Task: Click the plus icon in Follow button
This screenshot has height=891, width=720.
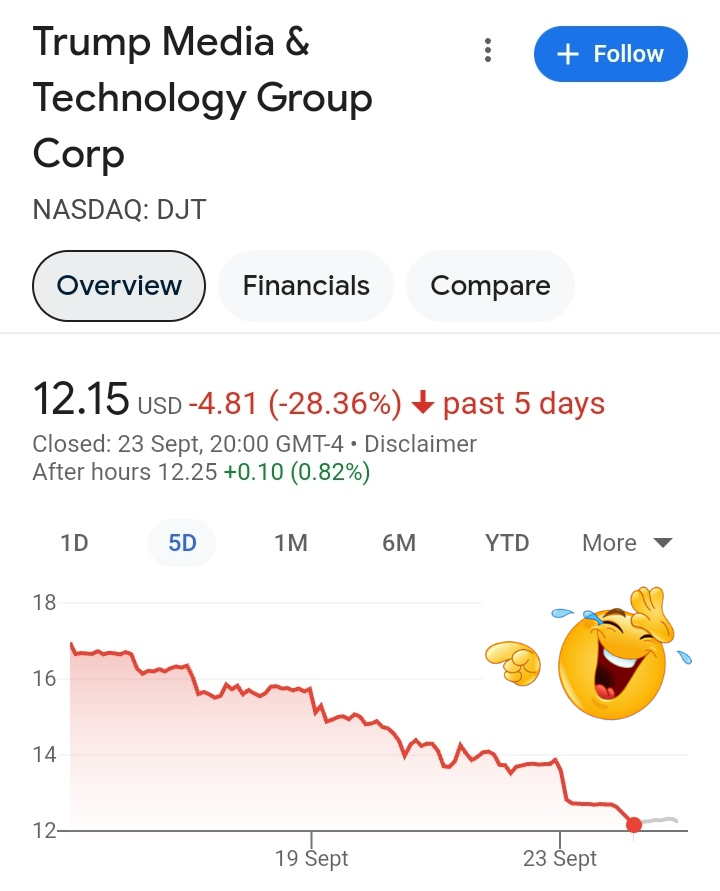Action: pos(568,55)
